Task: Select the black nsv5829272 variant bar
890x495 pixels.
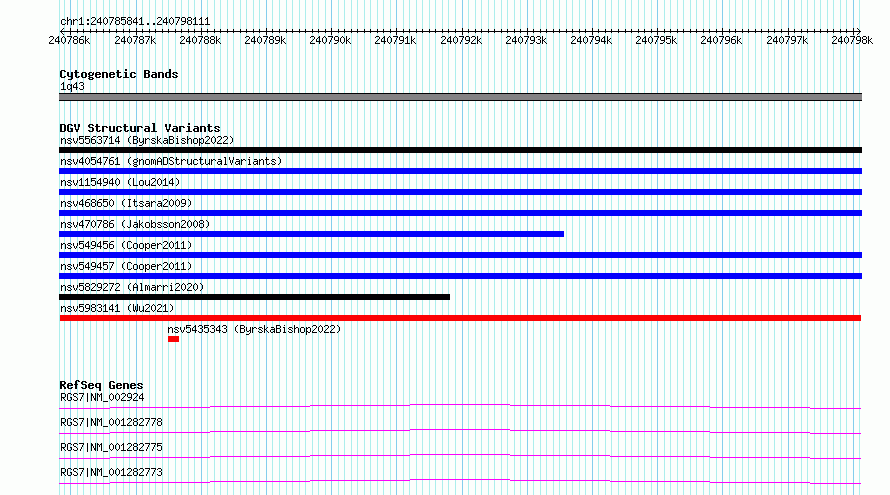Action: [254, 297]
